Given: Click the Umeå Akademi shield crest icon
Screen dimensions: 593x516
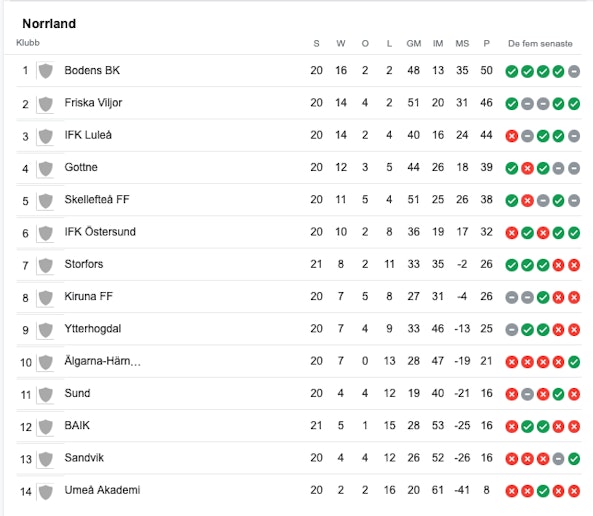Looking at the screenshot, I should (x=46, y=492).
